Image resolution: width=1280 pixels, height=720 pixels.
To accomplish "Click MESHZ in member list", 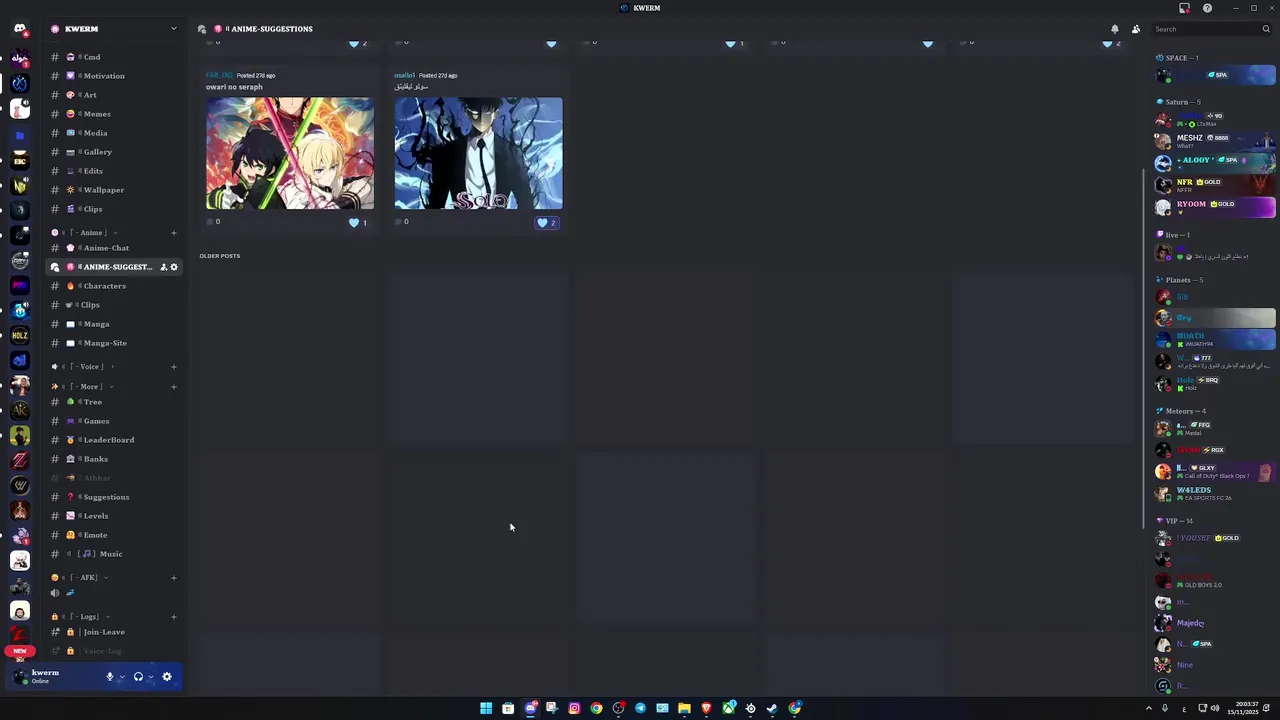I will click(1215, 141).
